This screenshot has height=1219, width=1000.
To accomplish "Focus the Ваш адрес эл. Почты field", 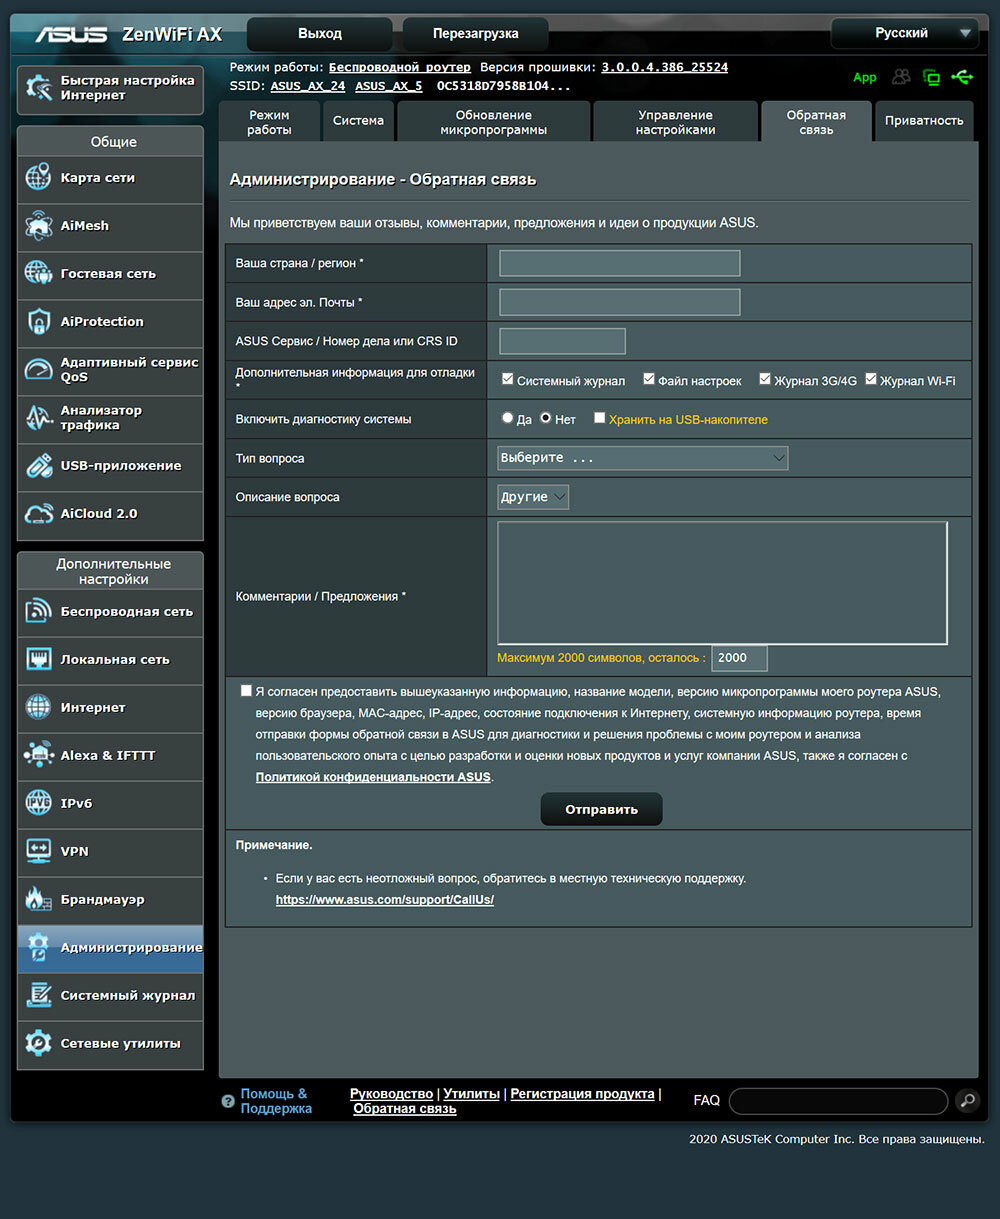I will (619, 302).
